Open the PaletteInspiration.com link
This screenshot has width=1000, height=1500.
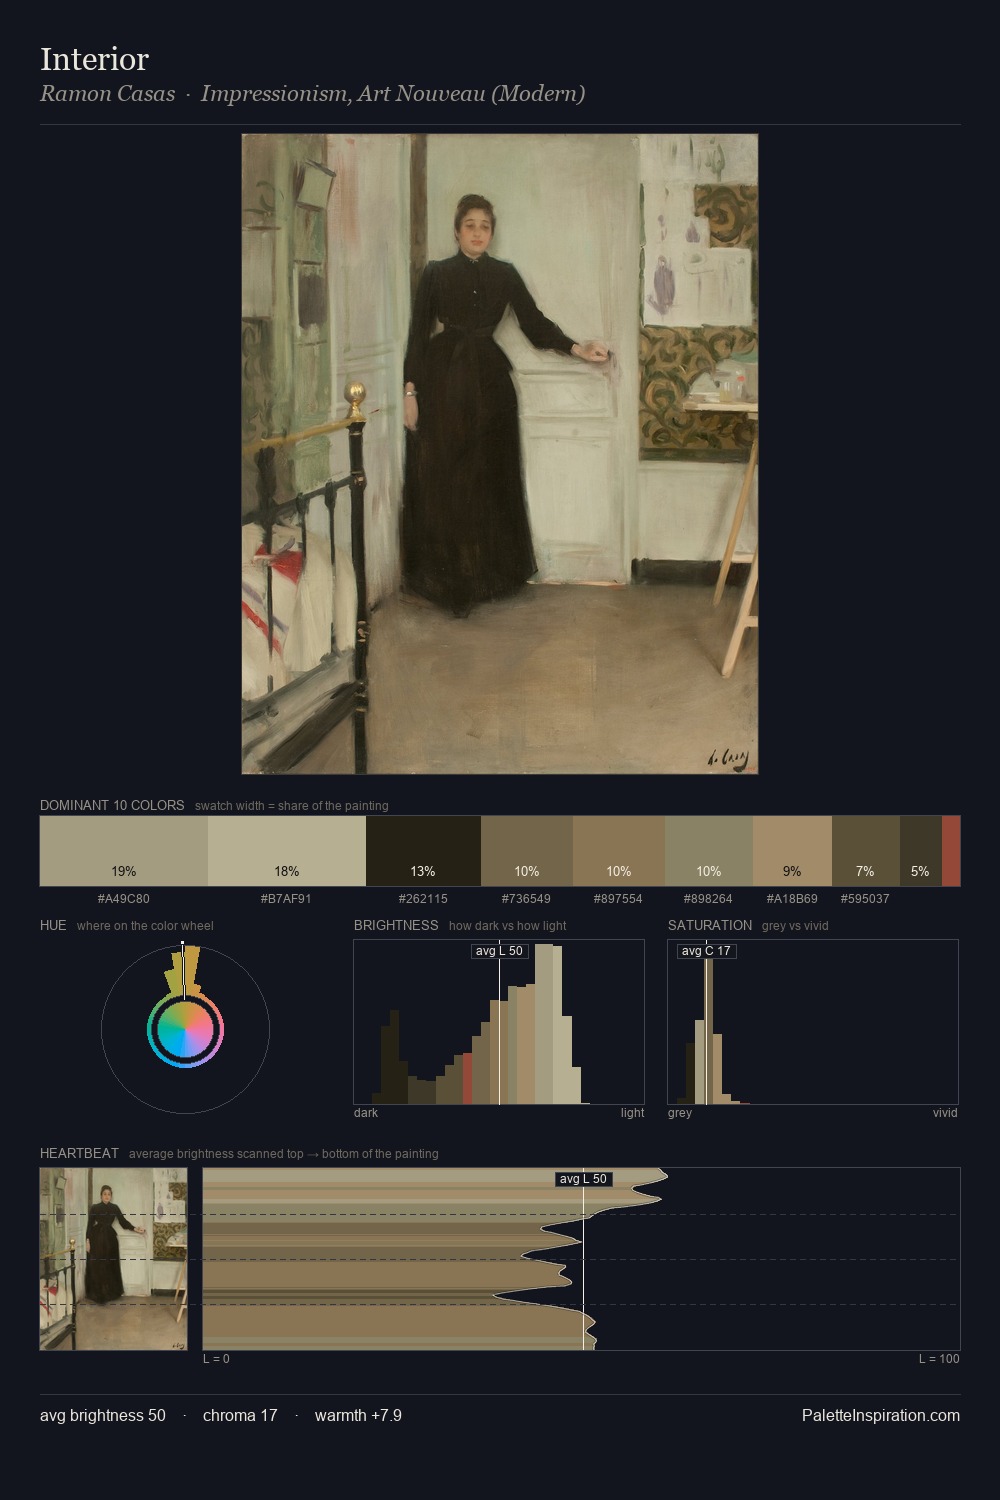[881, 1415]
